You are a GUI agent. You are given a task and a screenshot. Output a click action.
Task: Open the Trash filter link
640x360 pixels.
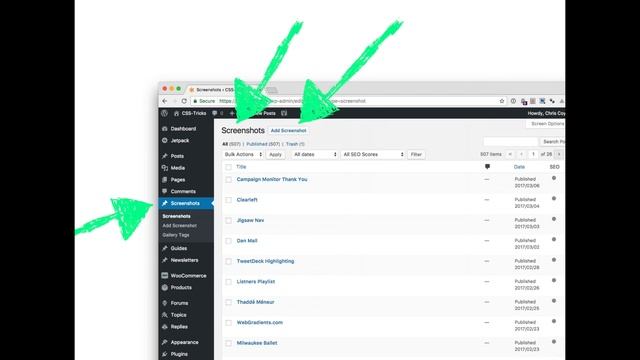pyautogui.click(x=295, y=144)
